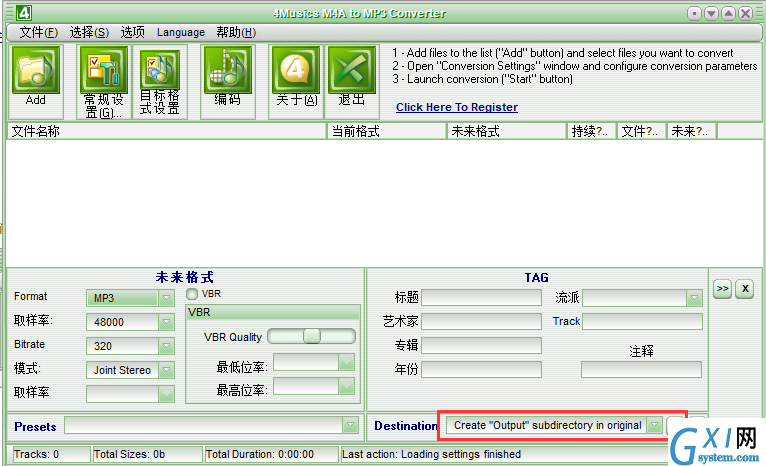Click the Total Sizes: 0b status text
Image resolution: width=766 pixels, height=466 pixels.
129,454
